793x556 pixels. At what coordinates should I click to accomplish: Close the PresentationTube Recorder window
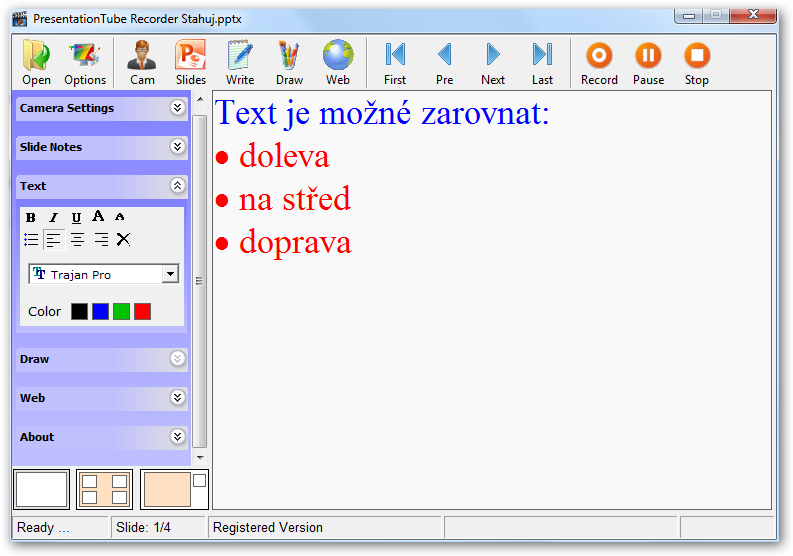(x=753, y=16)
